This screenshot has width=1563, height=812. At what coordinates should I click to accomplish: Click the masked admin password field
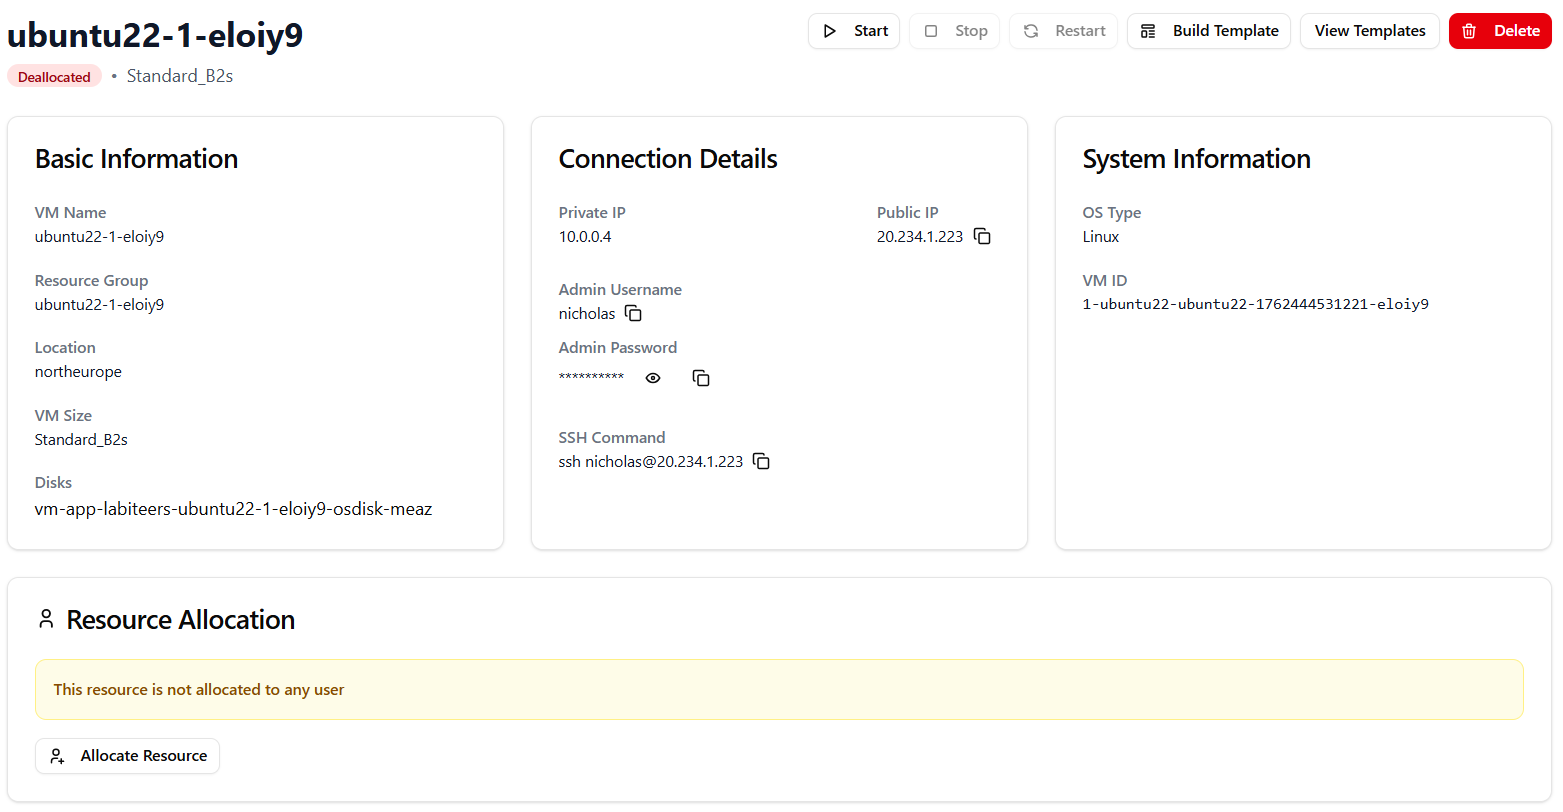[x=591, y=378]
